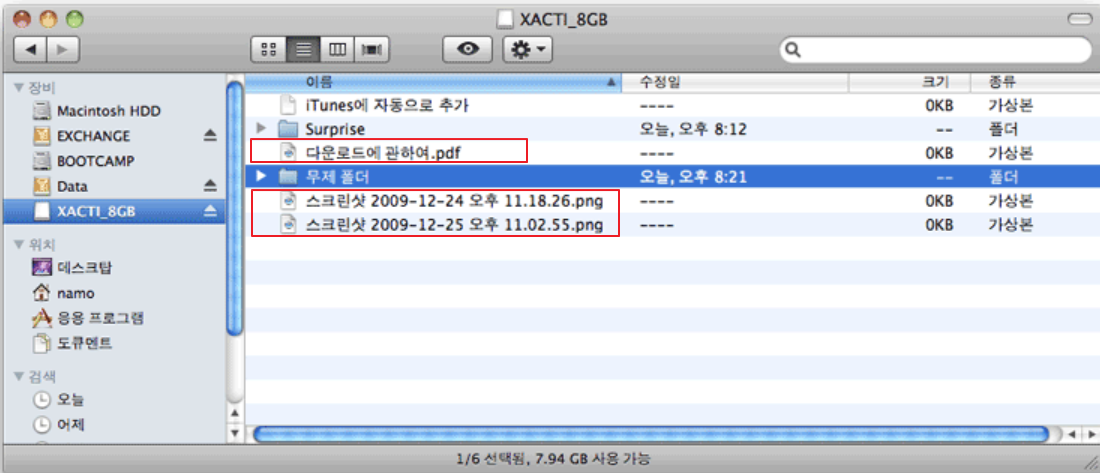Viewport: 1100px width, 473px height.
Task: Select iTunes에 자동으로 추가 file icon
Action: pos(288,106)
